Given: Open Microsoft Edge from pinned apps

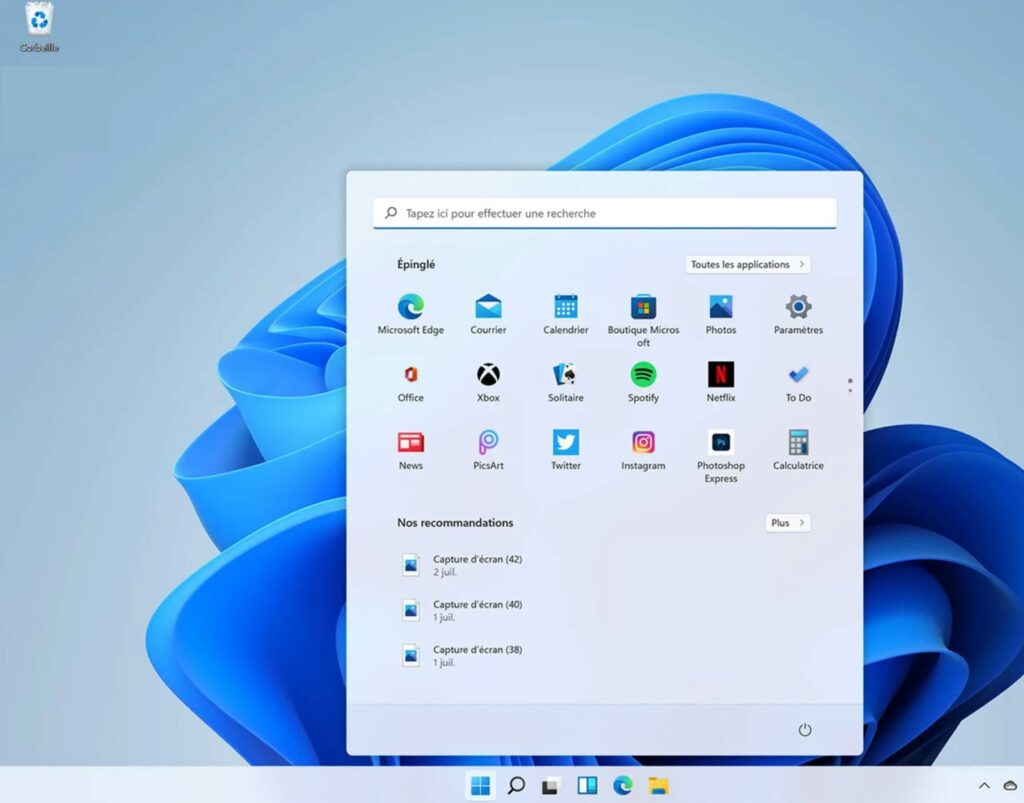Looking at the screenshot, I should click(x=410, y=308).
